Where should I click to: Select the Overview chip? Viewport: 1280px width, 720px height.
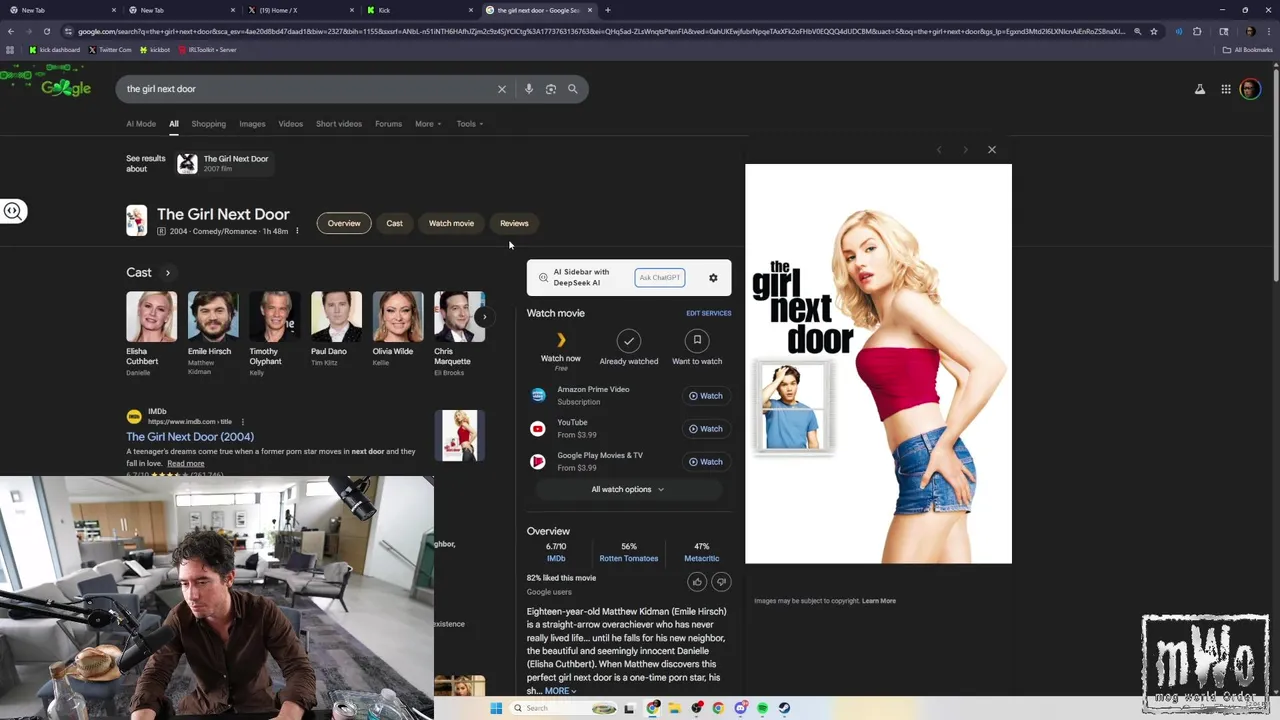344,223
